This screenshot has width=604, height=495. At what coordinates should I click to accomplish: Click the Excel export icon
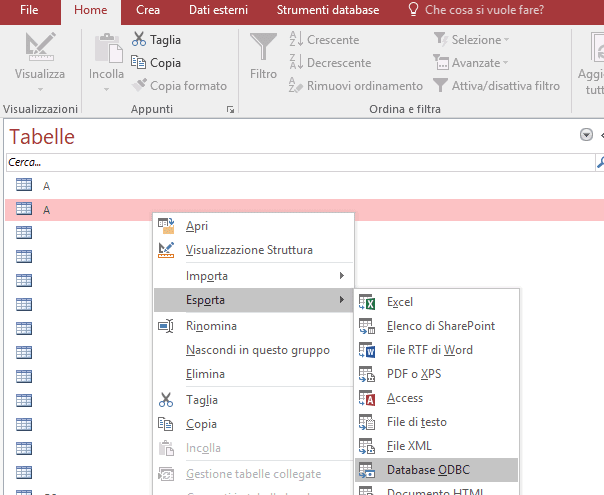point(367,302)
